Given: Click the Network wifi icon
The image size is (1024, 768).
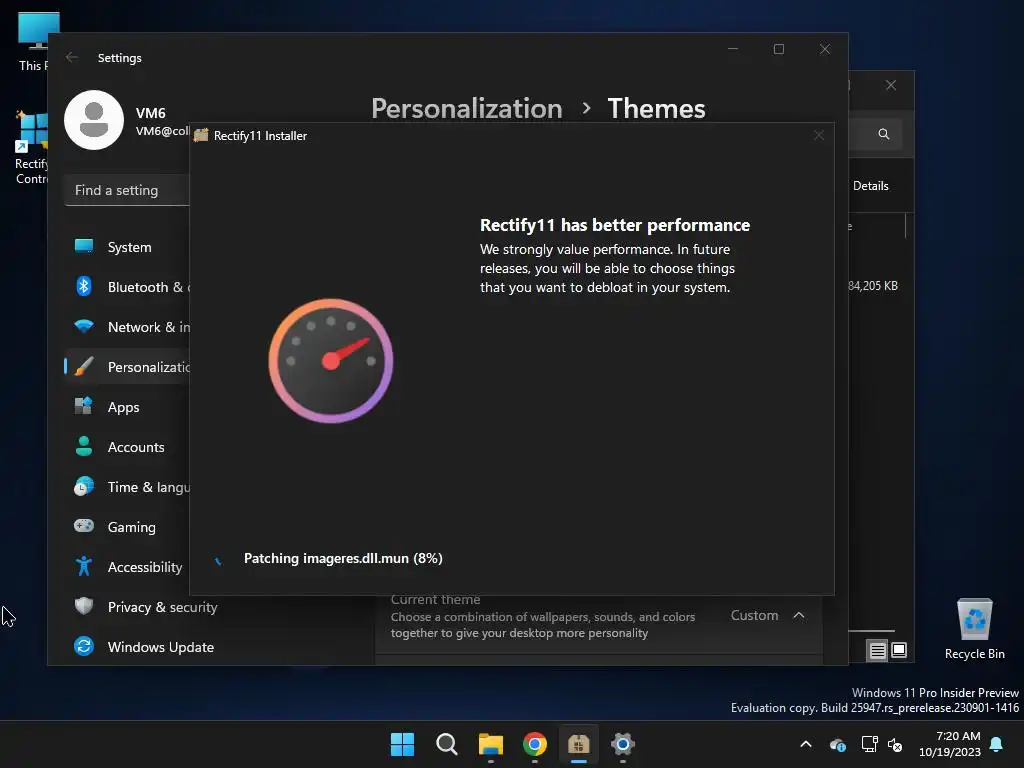Looking at the screenshot, I should [x=84, y=326].
